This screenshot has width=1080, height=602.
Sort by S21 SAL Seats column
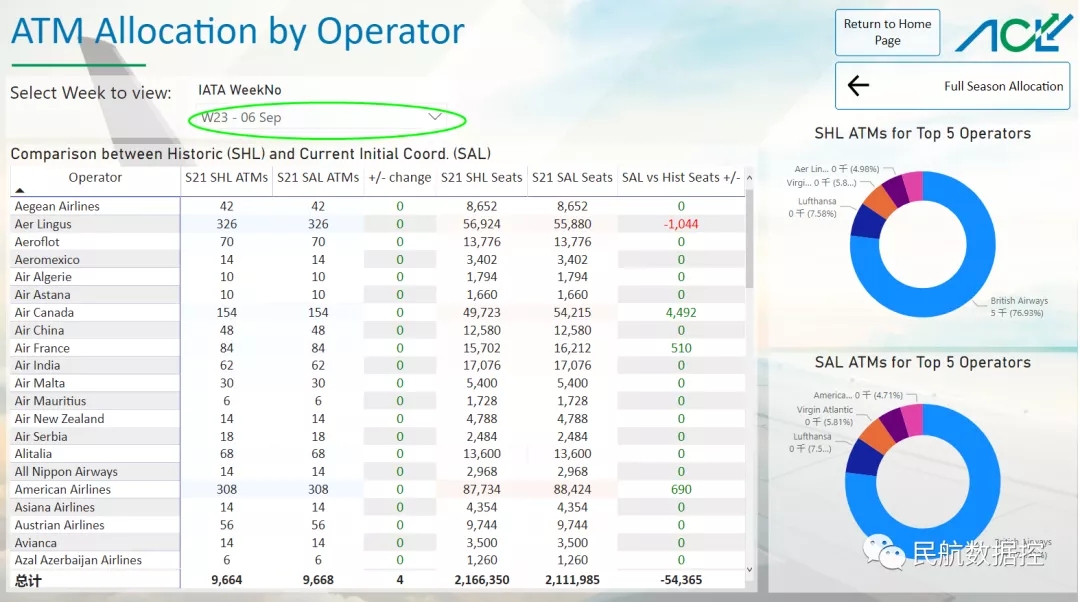point(572,177)
